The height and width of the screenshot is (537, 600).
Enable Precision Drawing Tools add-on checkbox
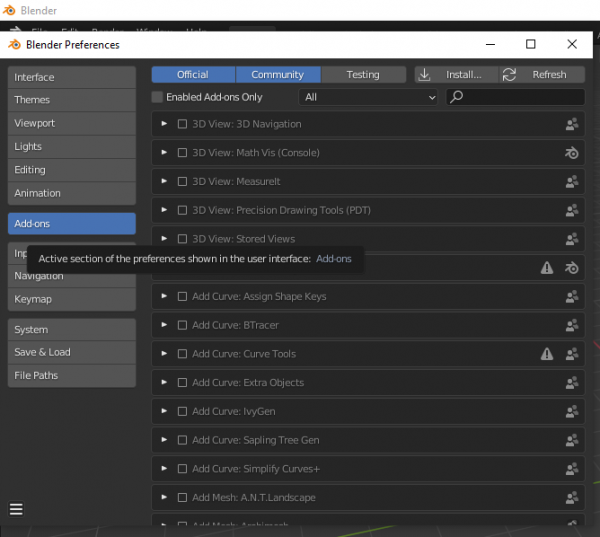coord(183,210)
